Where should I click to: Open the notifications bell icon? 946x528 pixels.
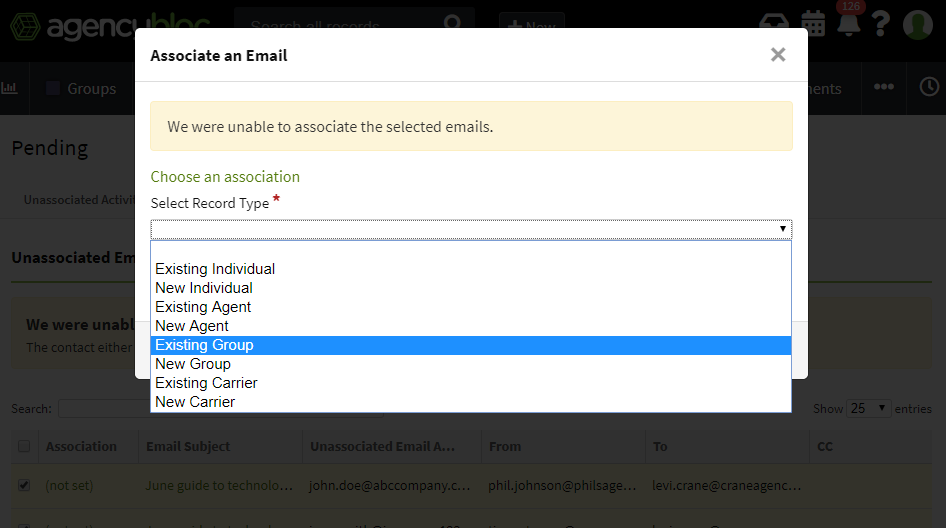(x=848, y=24)
